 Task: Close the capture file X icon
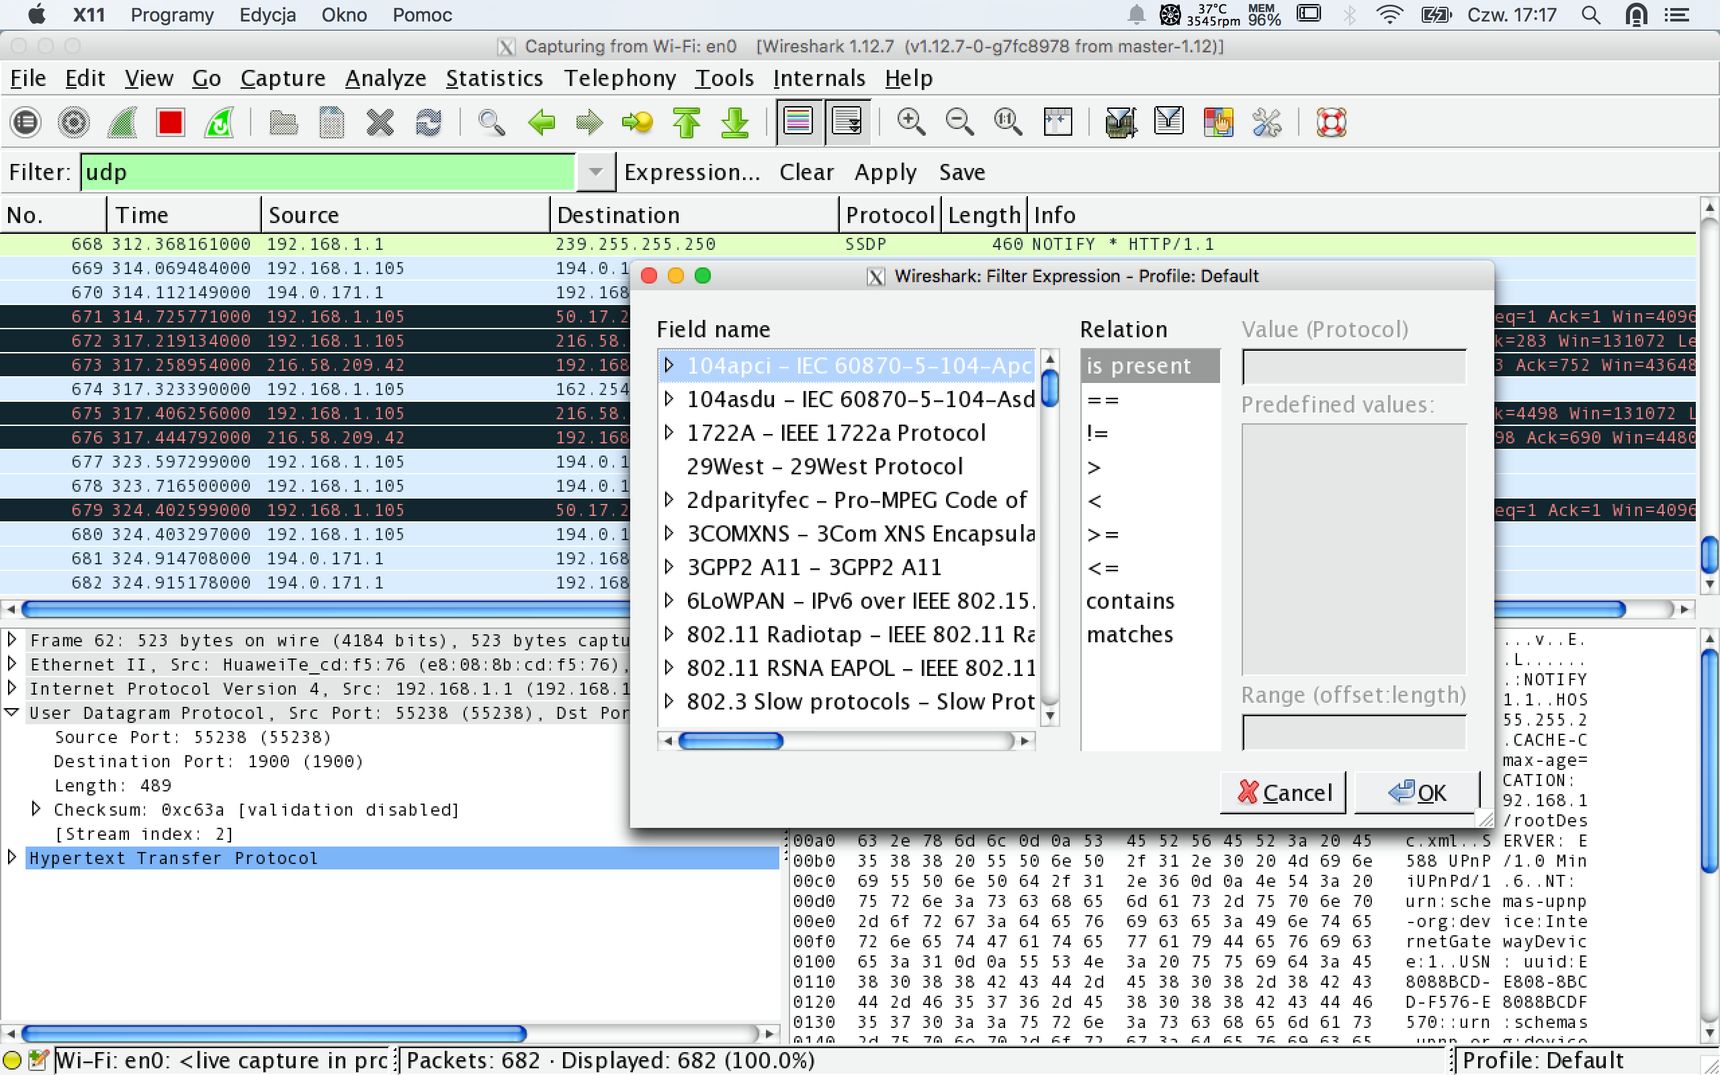[x=380, y=123]
